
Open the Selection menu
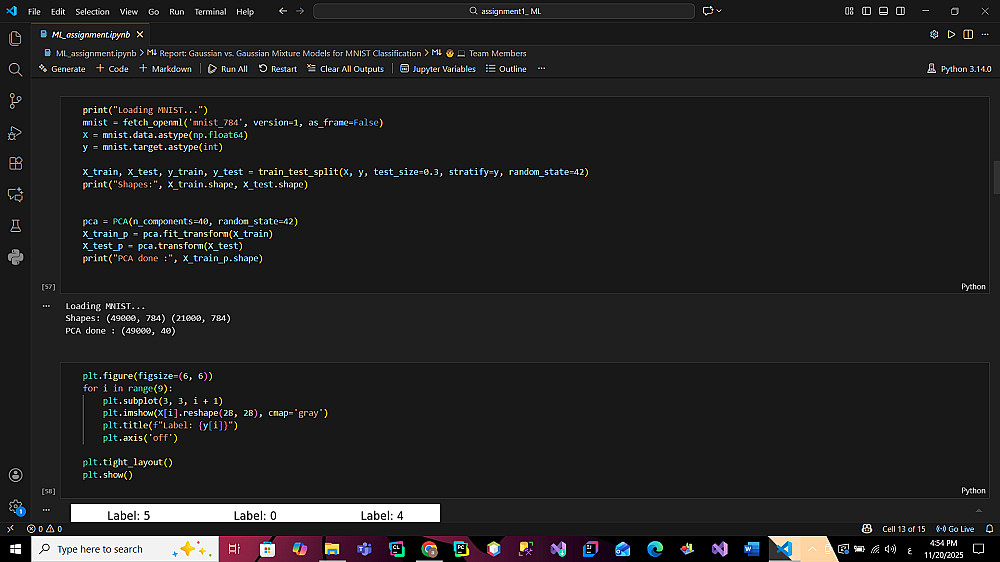coord(92,11)
